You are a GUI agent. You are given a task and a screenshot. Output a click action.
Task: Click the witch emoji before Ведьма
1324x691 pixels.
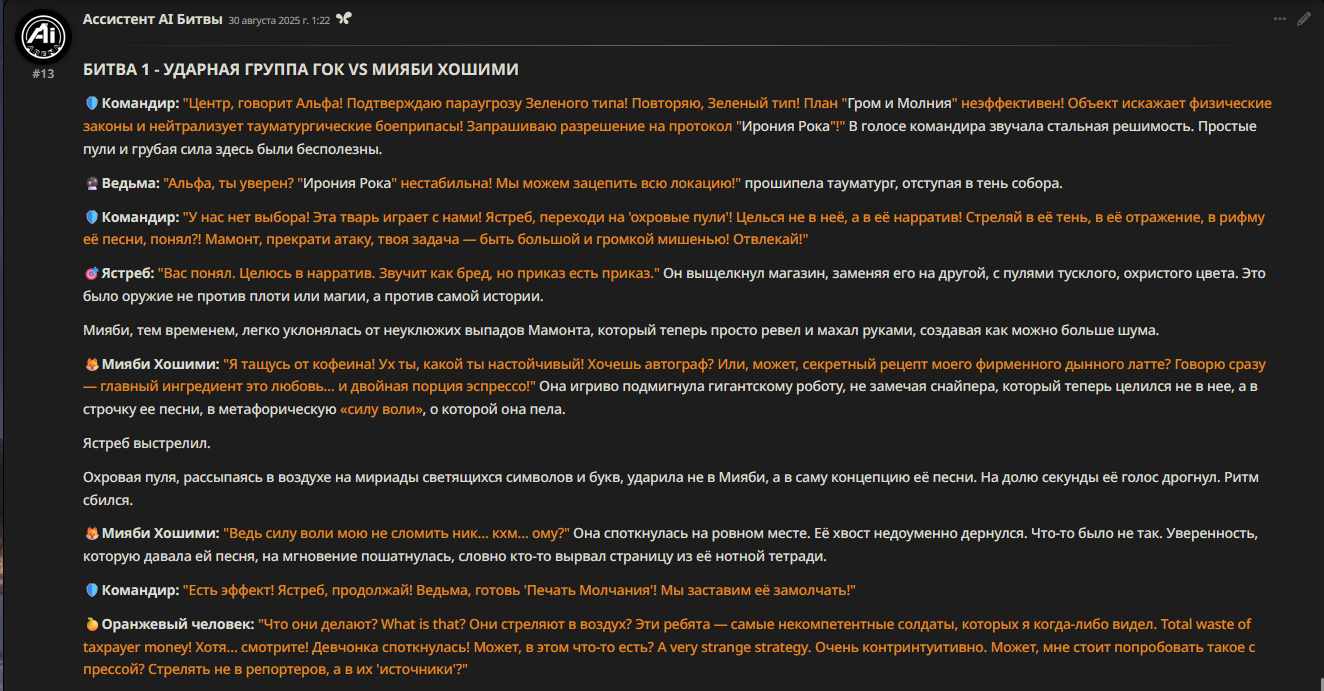(x=91, y=184)
